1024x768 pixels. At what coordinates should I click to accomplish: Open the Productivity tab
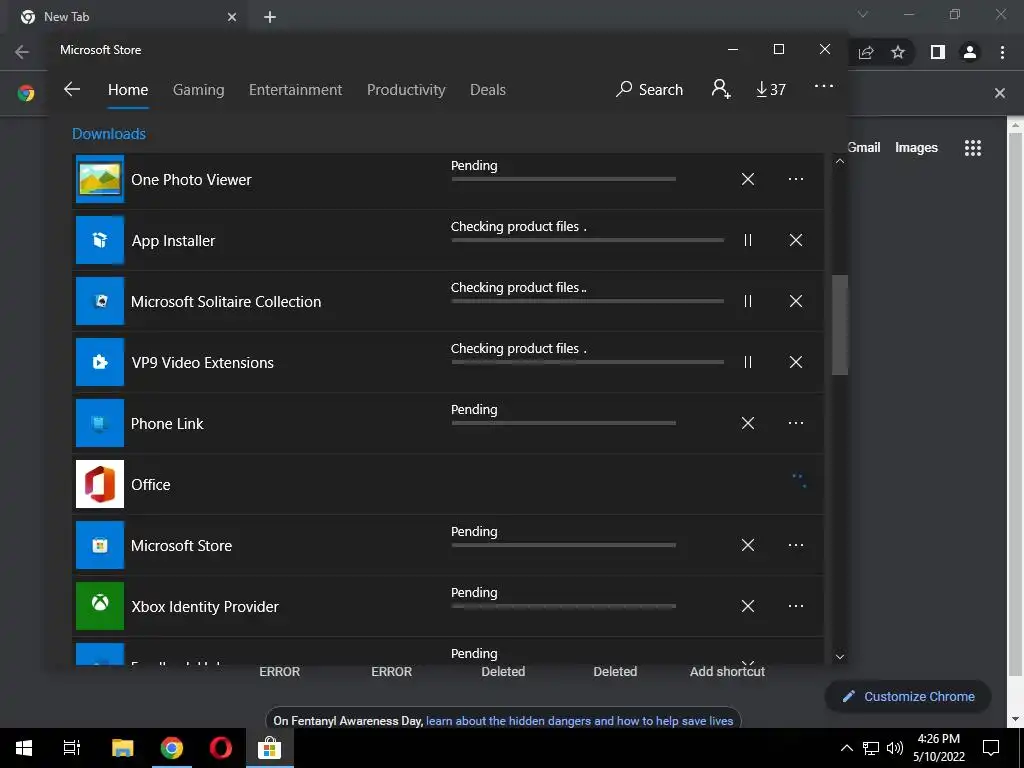pos(406,89)
